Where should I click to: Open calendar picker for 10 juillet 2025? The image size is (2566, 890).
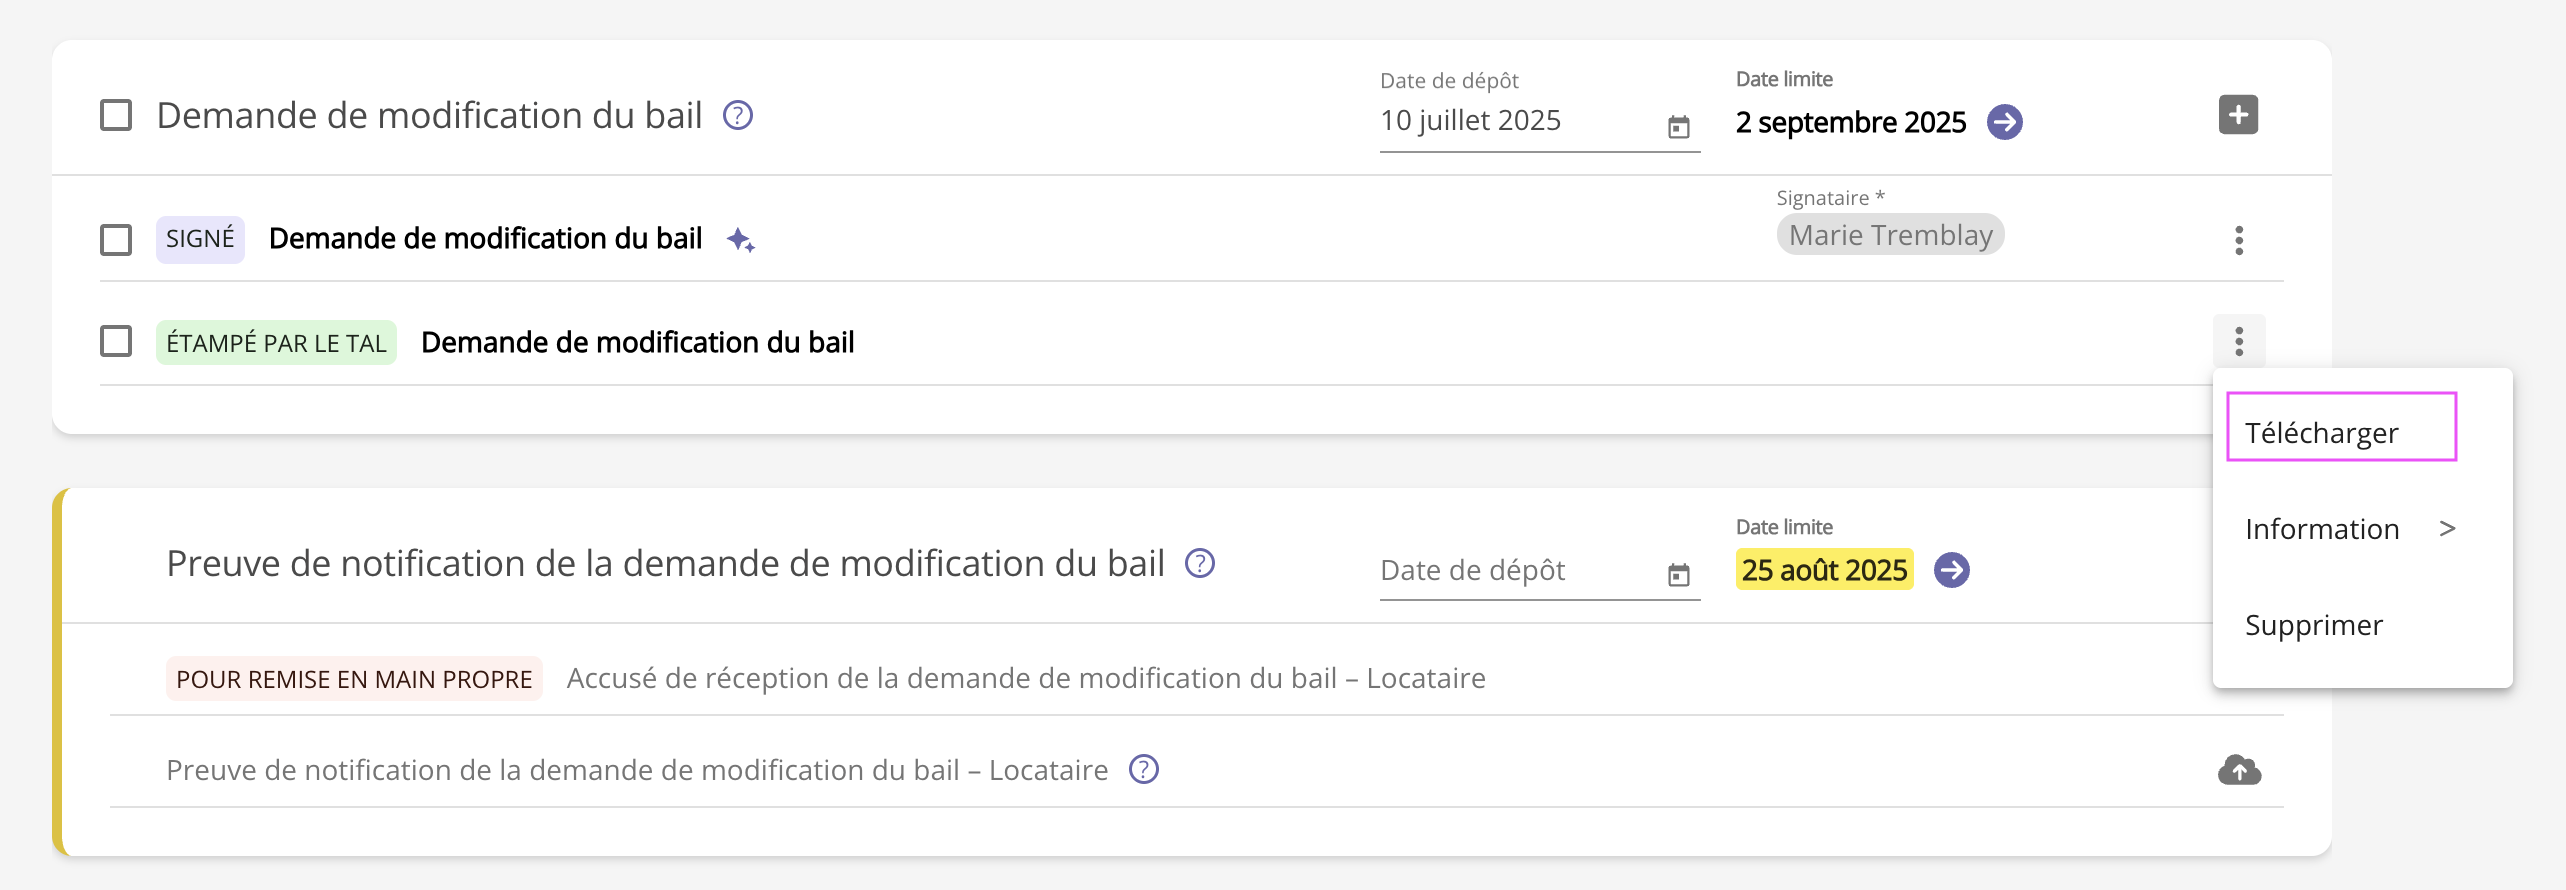(x=1678, y=127)
